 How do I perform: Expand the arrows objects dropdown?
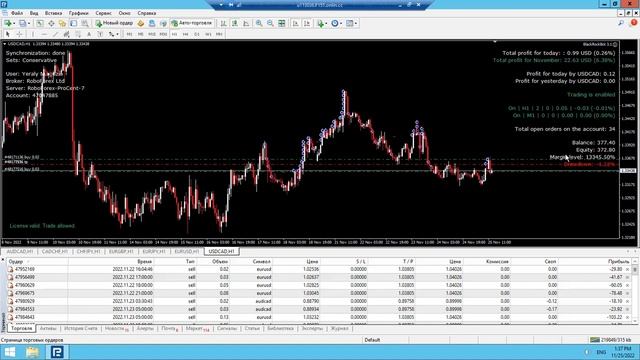point(118,34)
